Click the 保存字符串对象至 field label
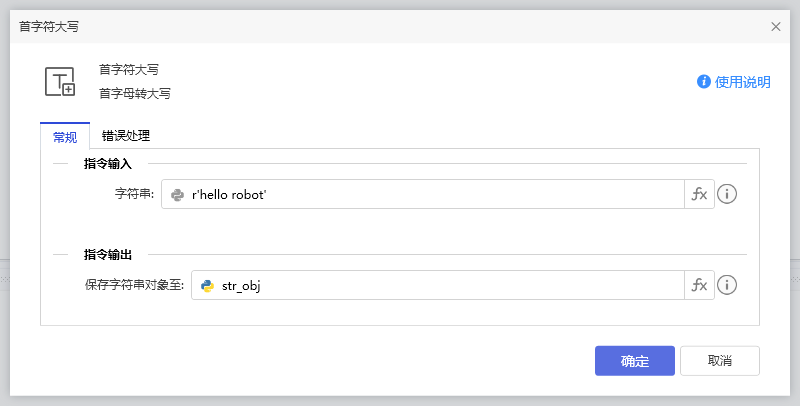The width and height of the screenshot is (800, 406). tap(134, 286)
